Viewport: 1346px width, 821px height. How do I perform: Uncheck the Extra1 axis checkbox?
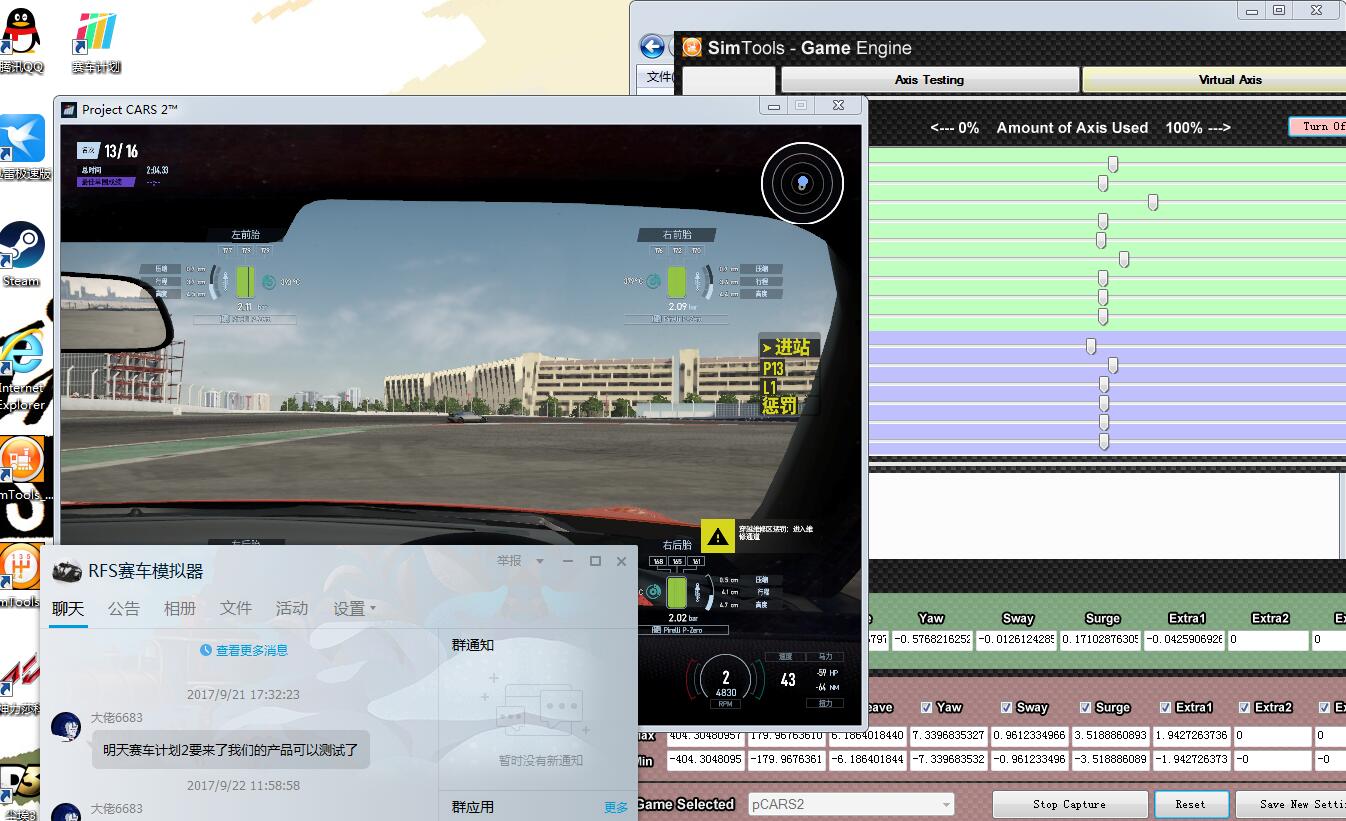pos(1166,707)
